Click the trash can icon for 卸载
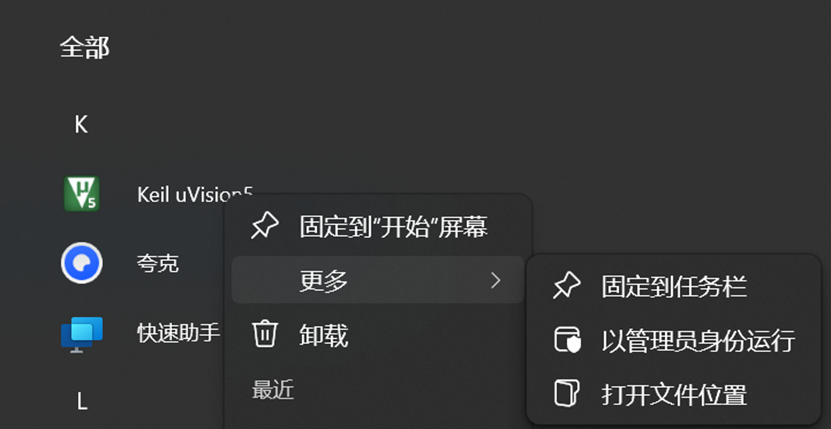The height and width of the screenshot is (429, 831). [264, 334]
